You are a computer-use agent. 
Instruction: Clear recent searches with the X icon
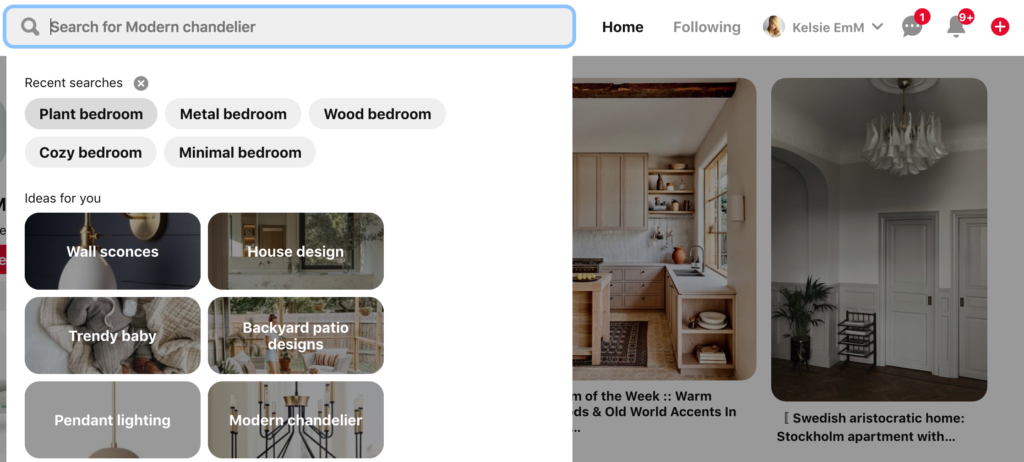click(141, 83)
